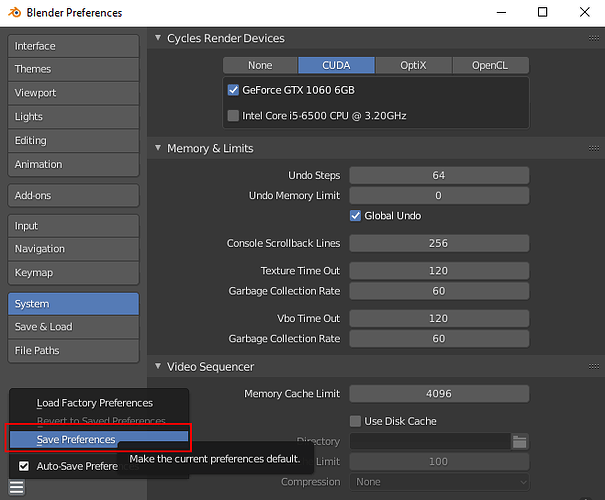This screenshot has height=500, width=605.
Task: Click the Undo Steps value field
Action: point(439,176)
